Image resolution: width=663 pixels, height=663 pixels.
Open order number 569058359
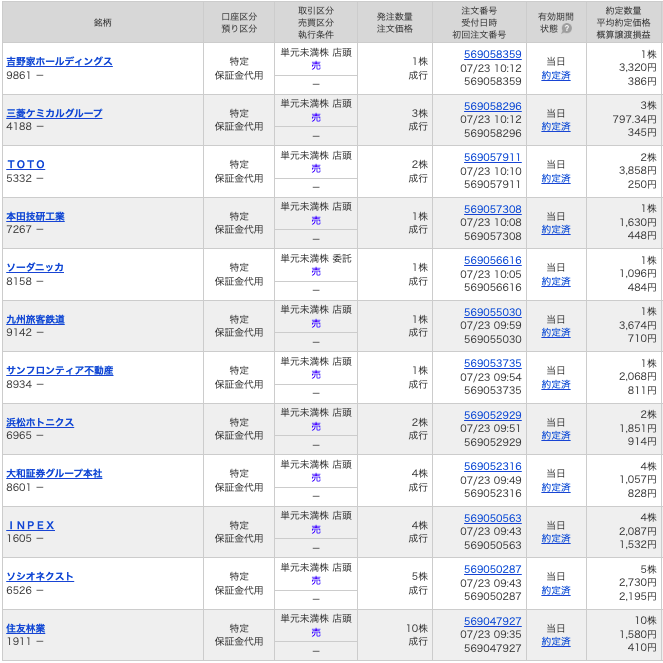tap(493, 54)
